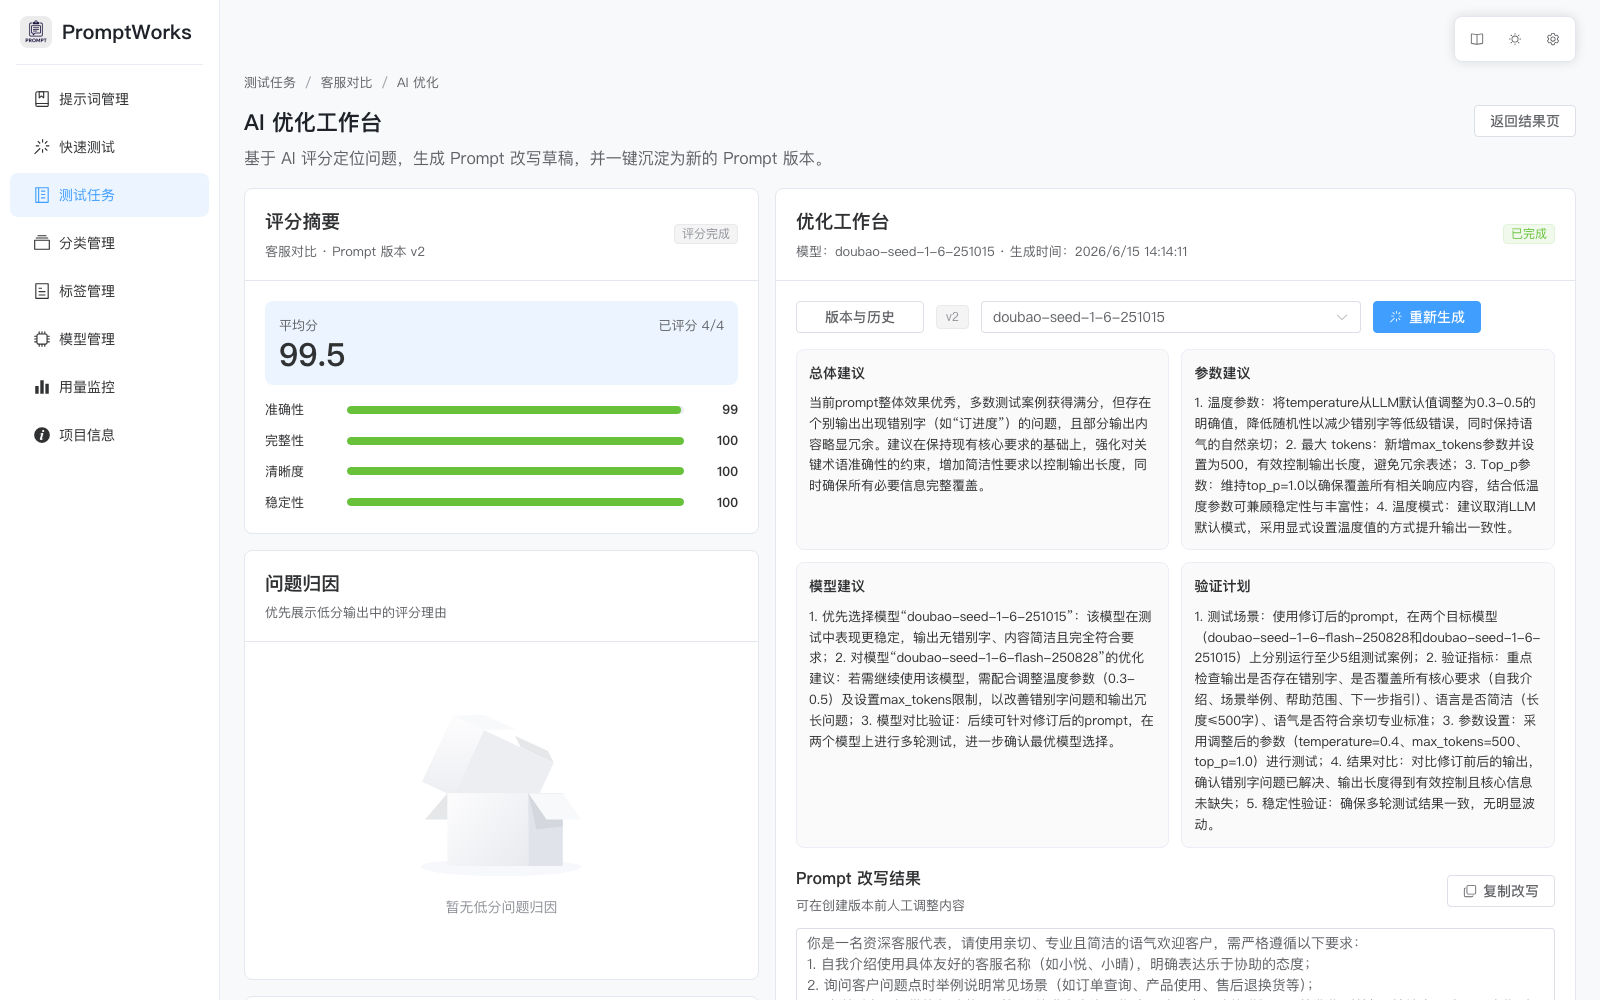
Task: Click into the Prompt 改写结果 text area
Action: pyautogui.click(x=1175, y=964)
